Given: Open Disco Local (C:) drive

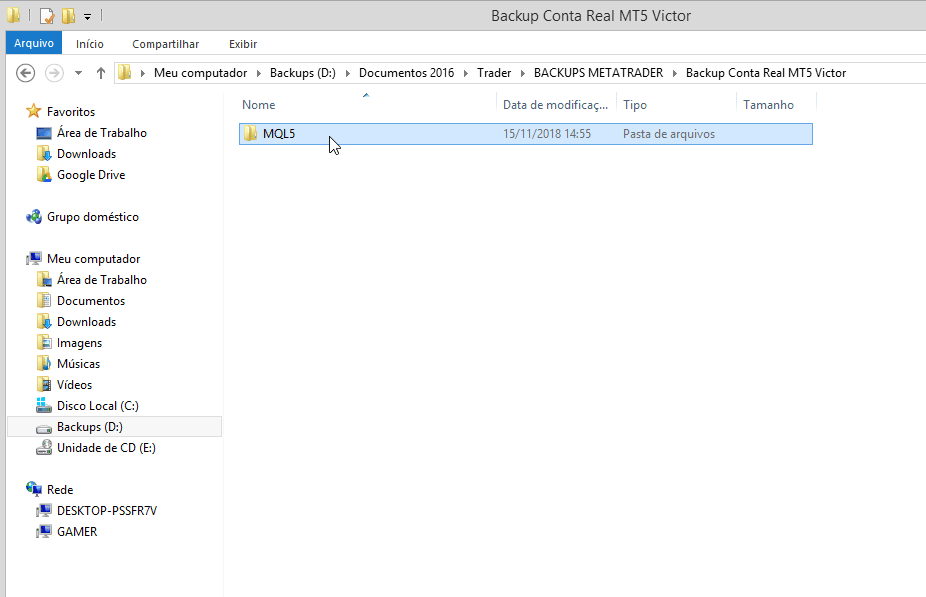Looking at the screenshot, I should (x=97, y=406).
